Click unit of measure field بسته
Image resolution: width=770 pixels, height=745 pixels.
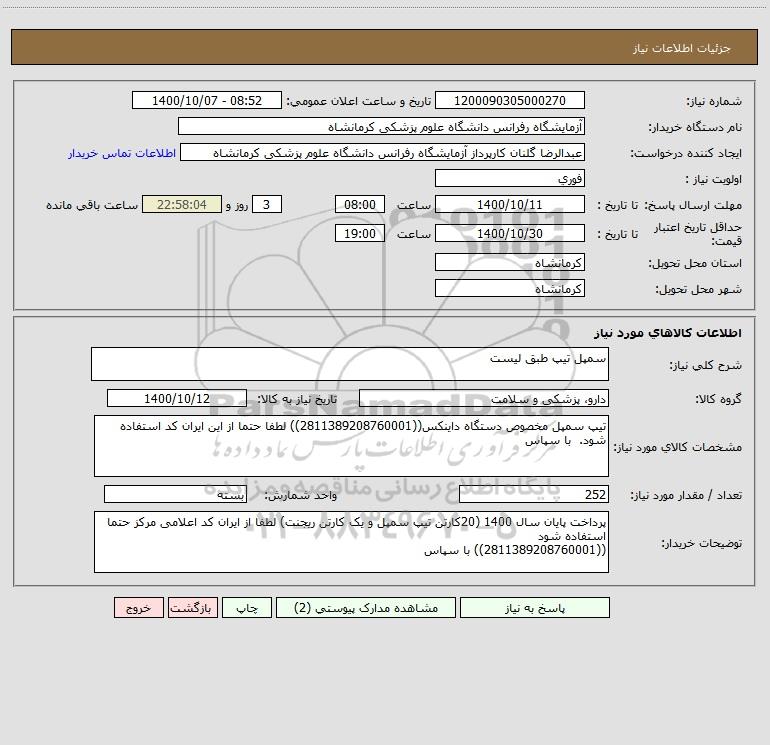point(175,495)
